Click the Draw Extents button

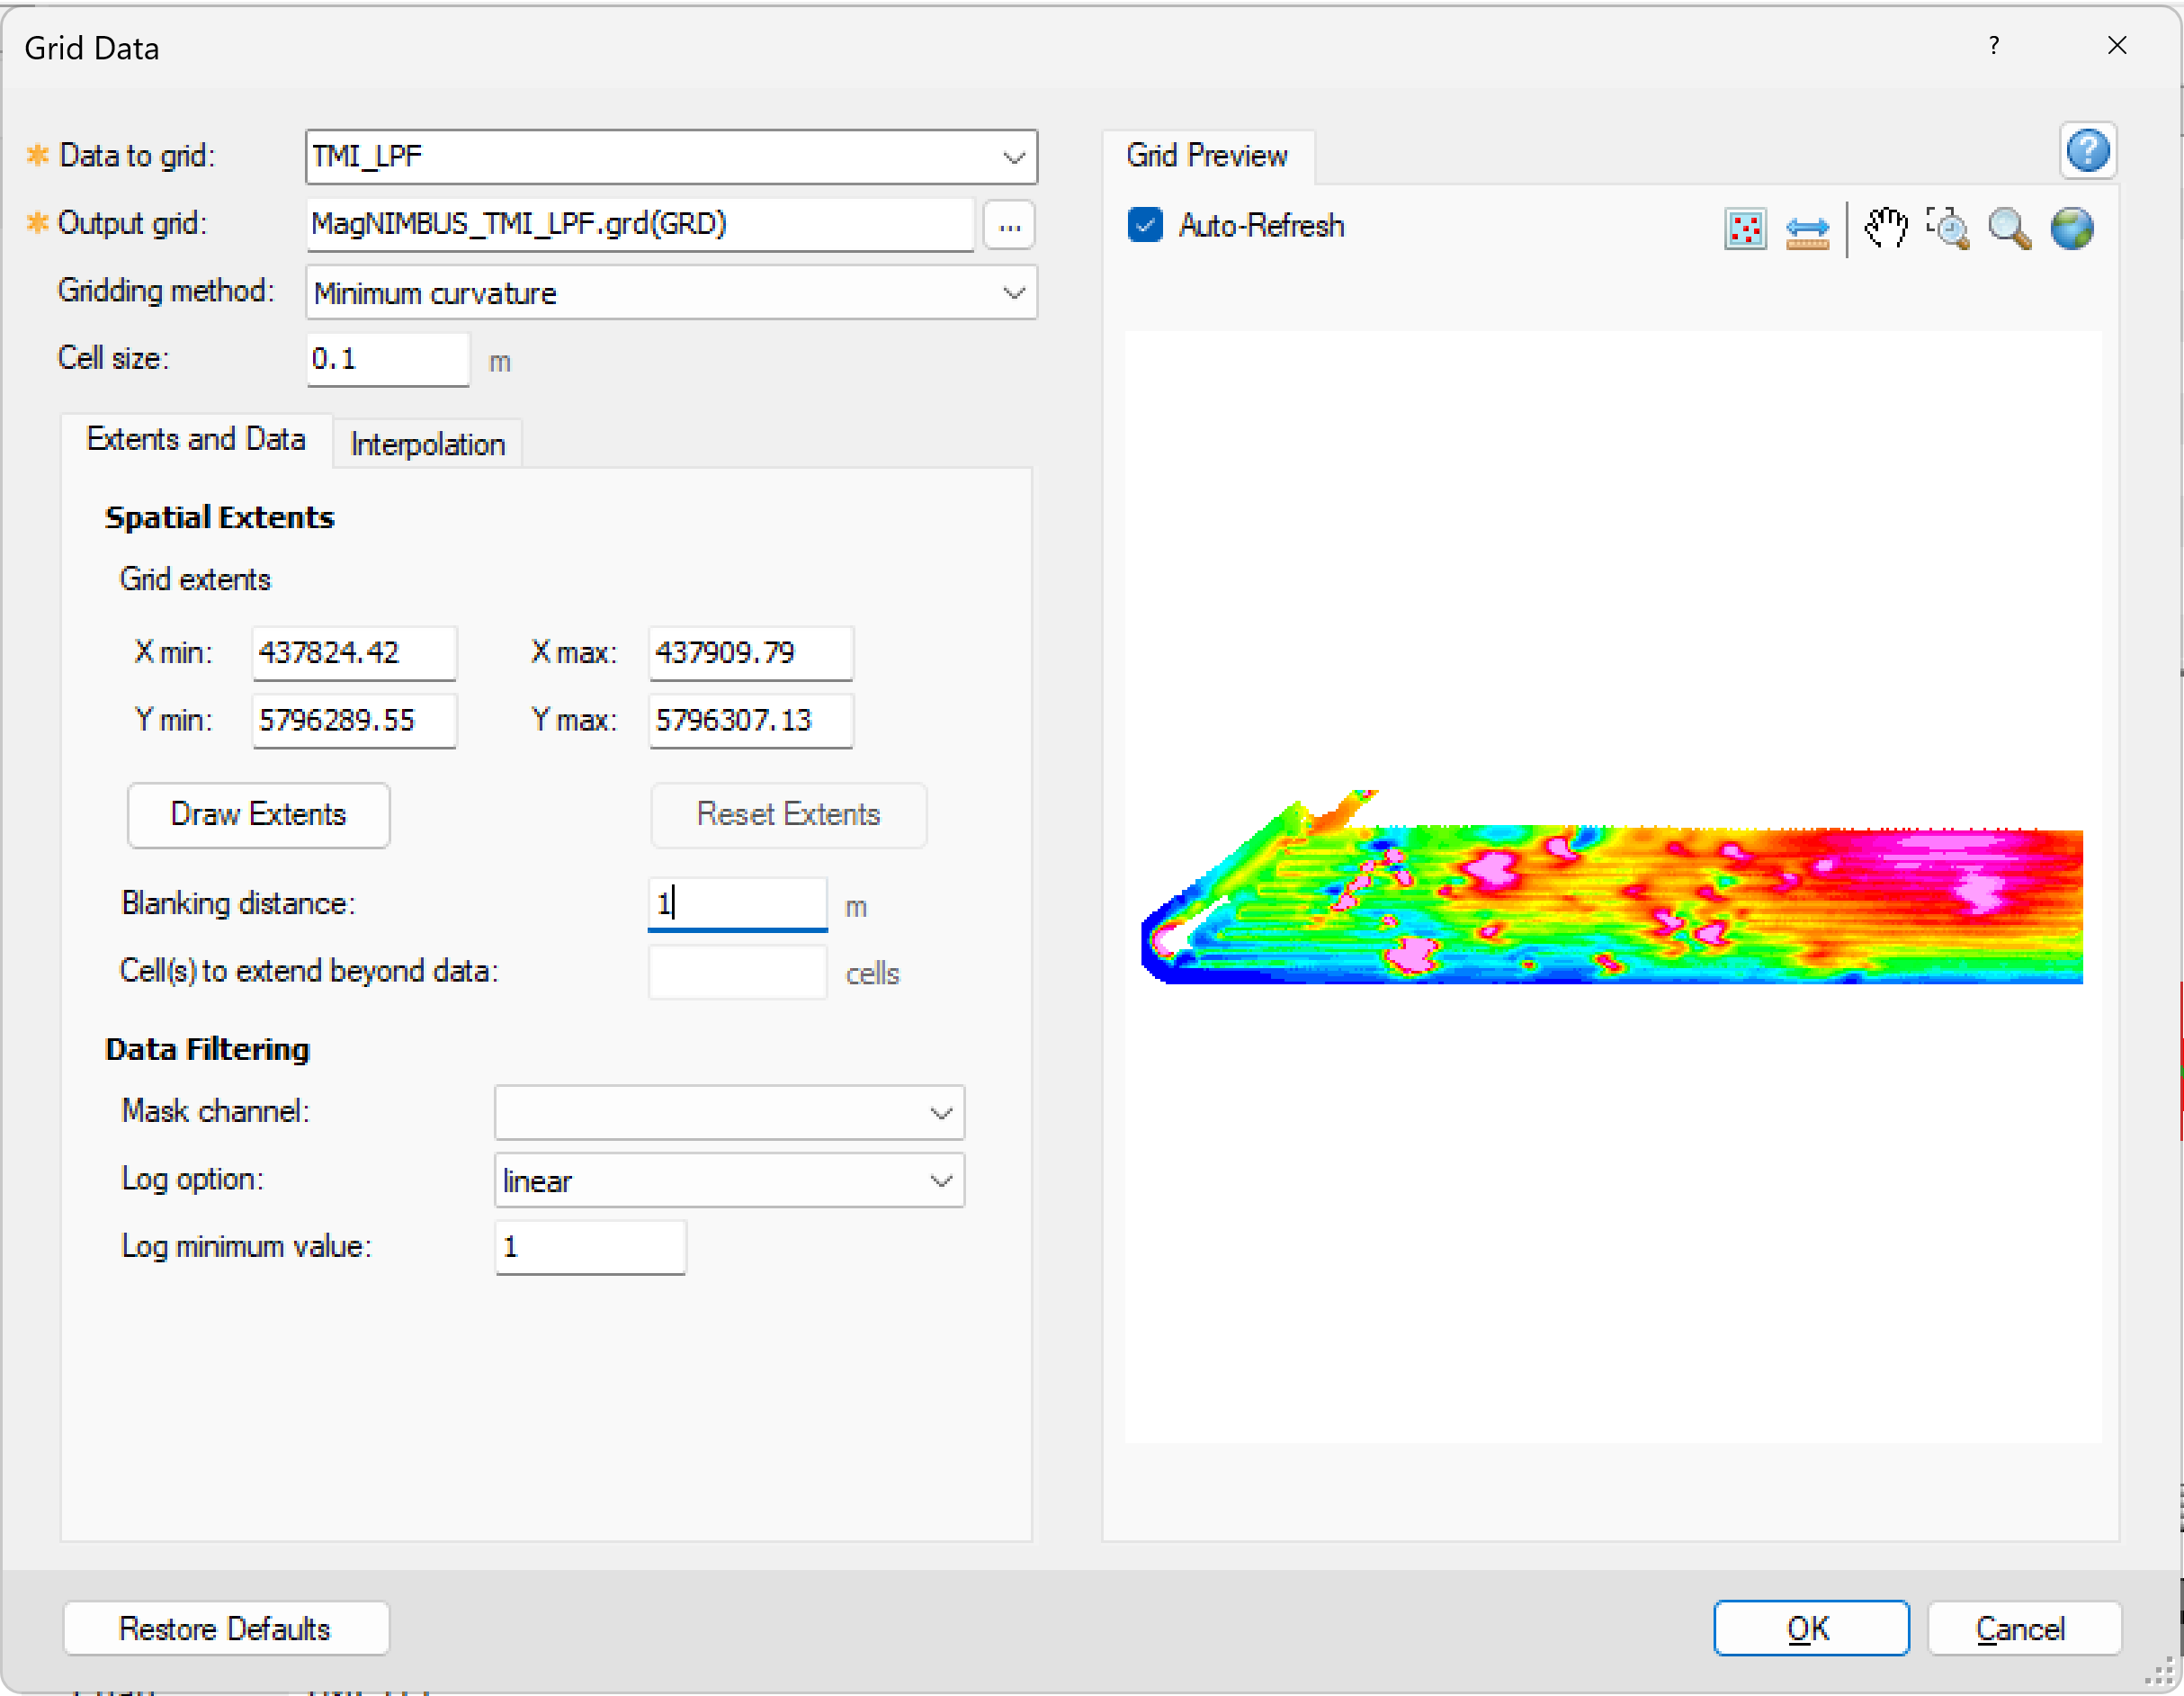pos(258,815)
